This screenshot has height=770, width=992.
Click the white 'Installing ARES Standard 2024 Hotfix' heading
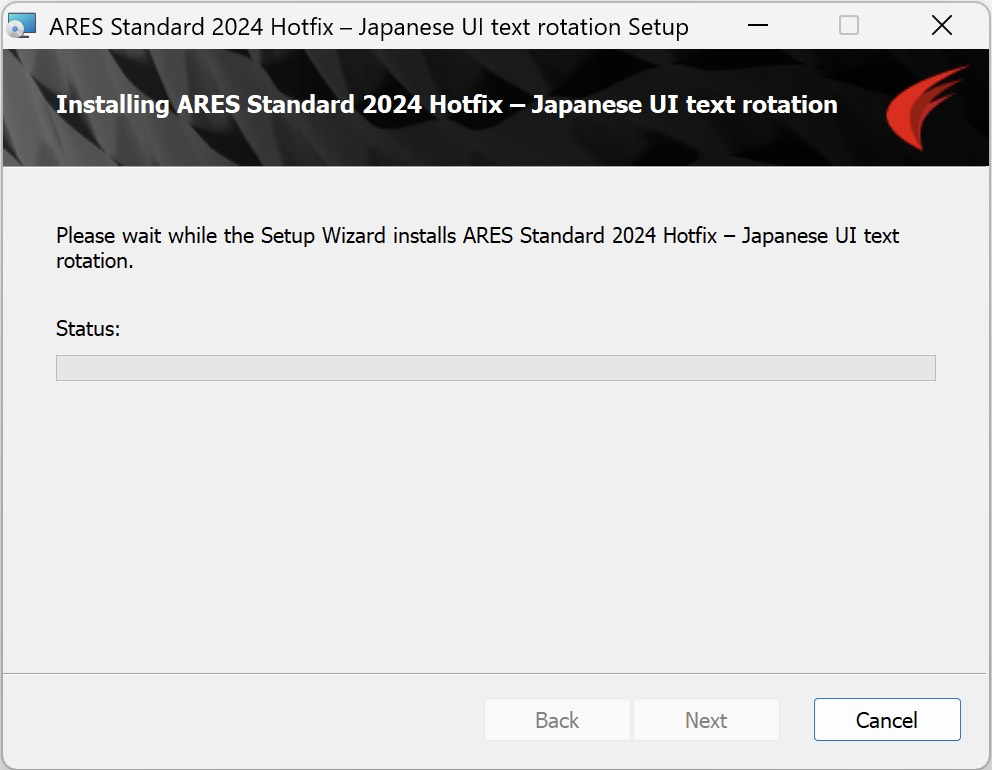(x=447, y=104)
